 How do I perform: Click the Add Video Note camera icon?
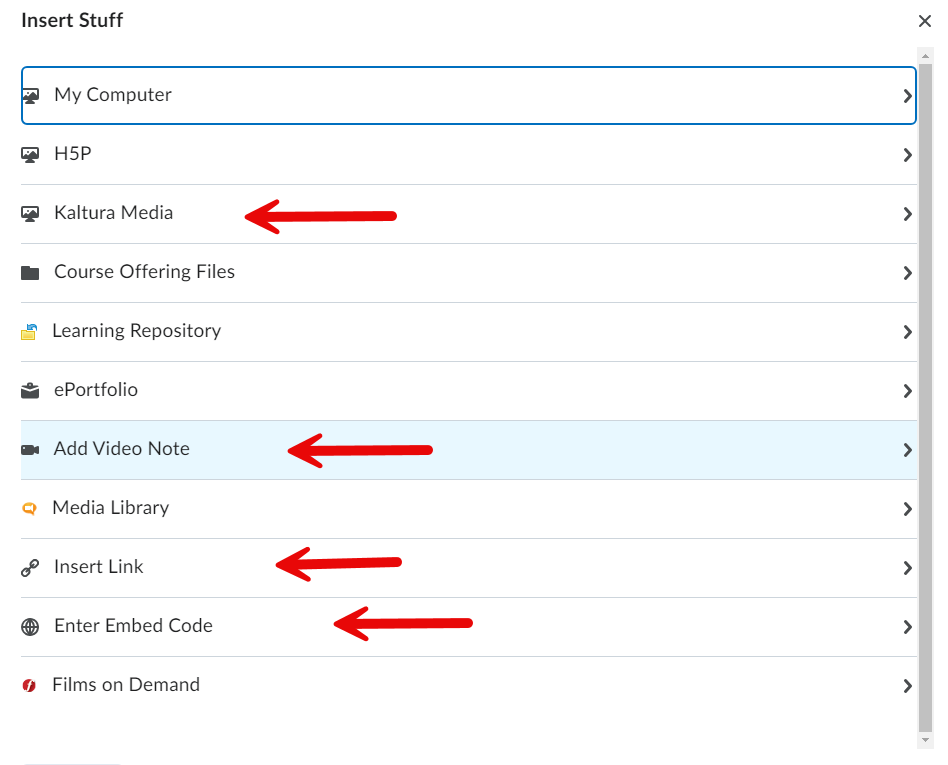[x=30, y=450]
